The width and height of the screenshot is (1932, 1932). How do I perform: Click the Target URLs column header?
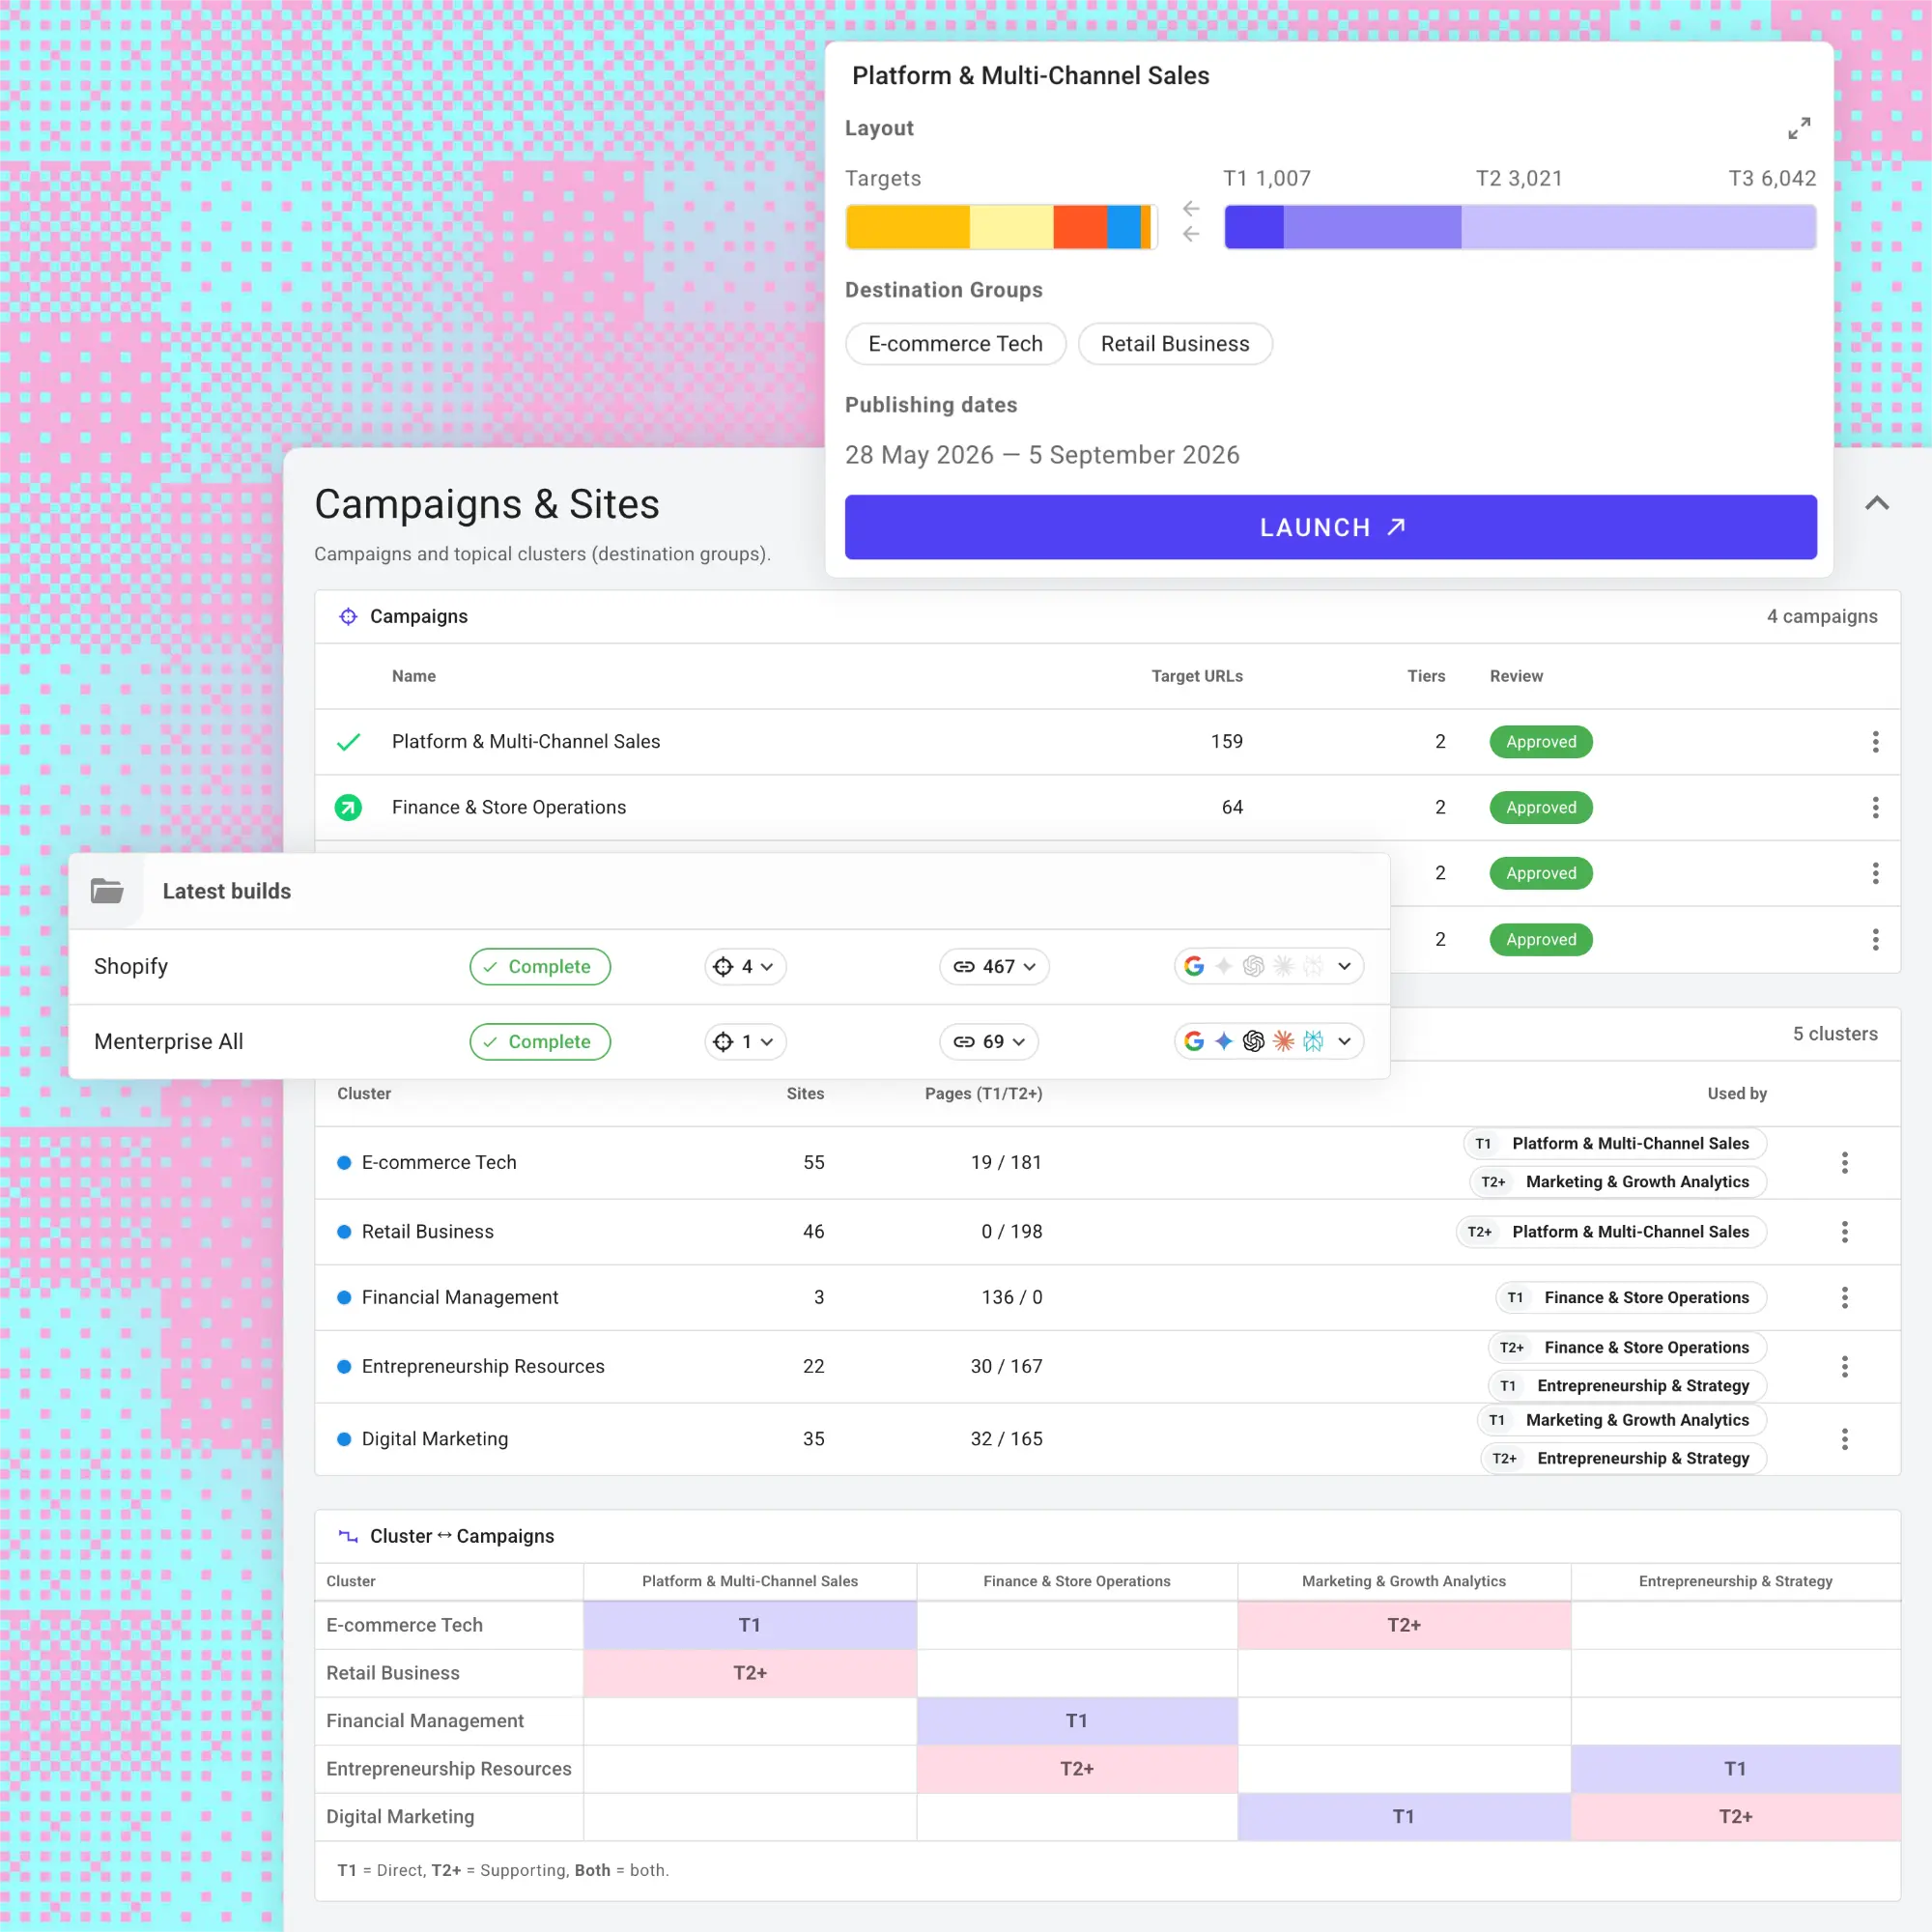1197,676
